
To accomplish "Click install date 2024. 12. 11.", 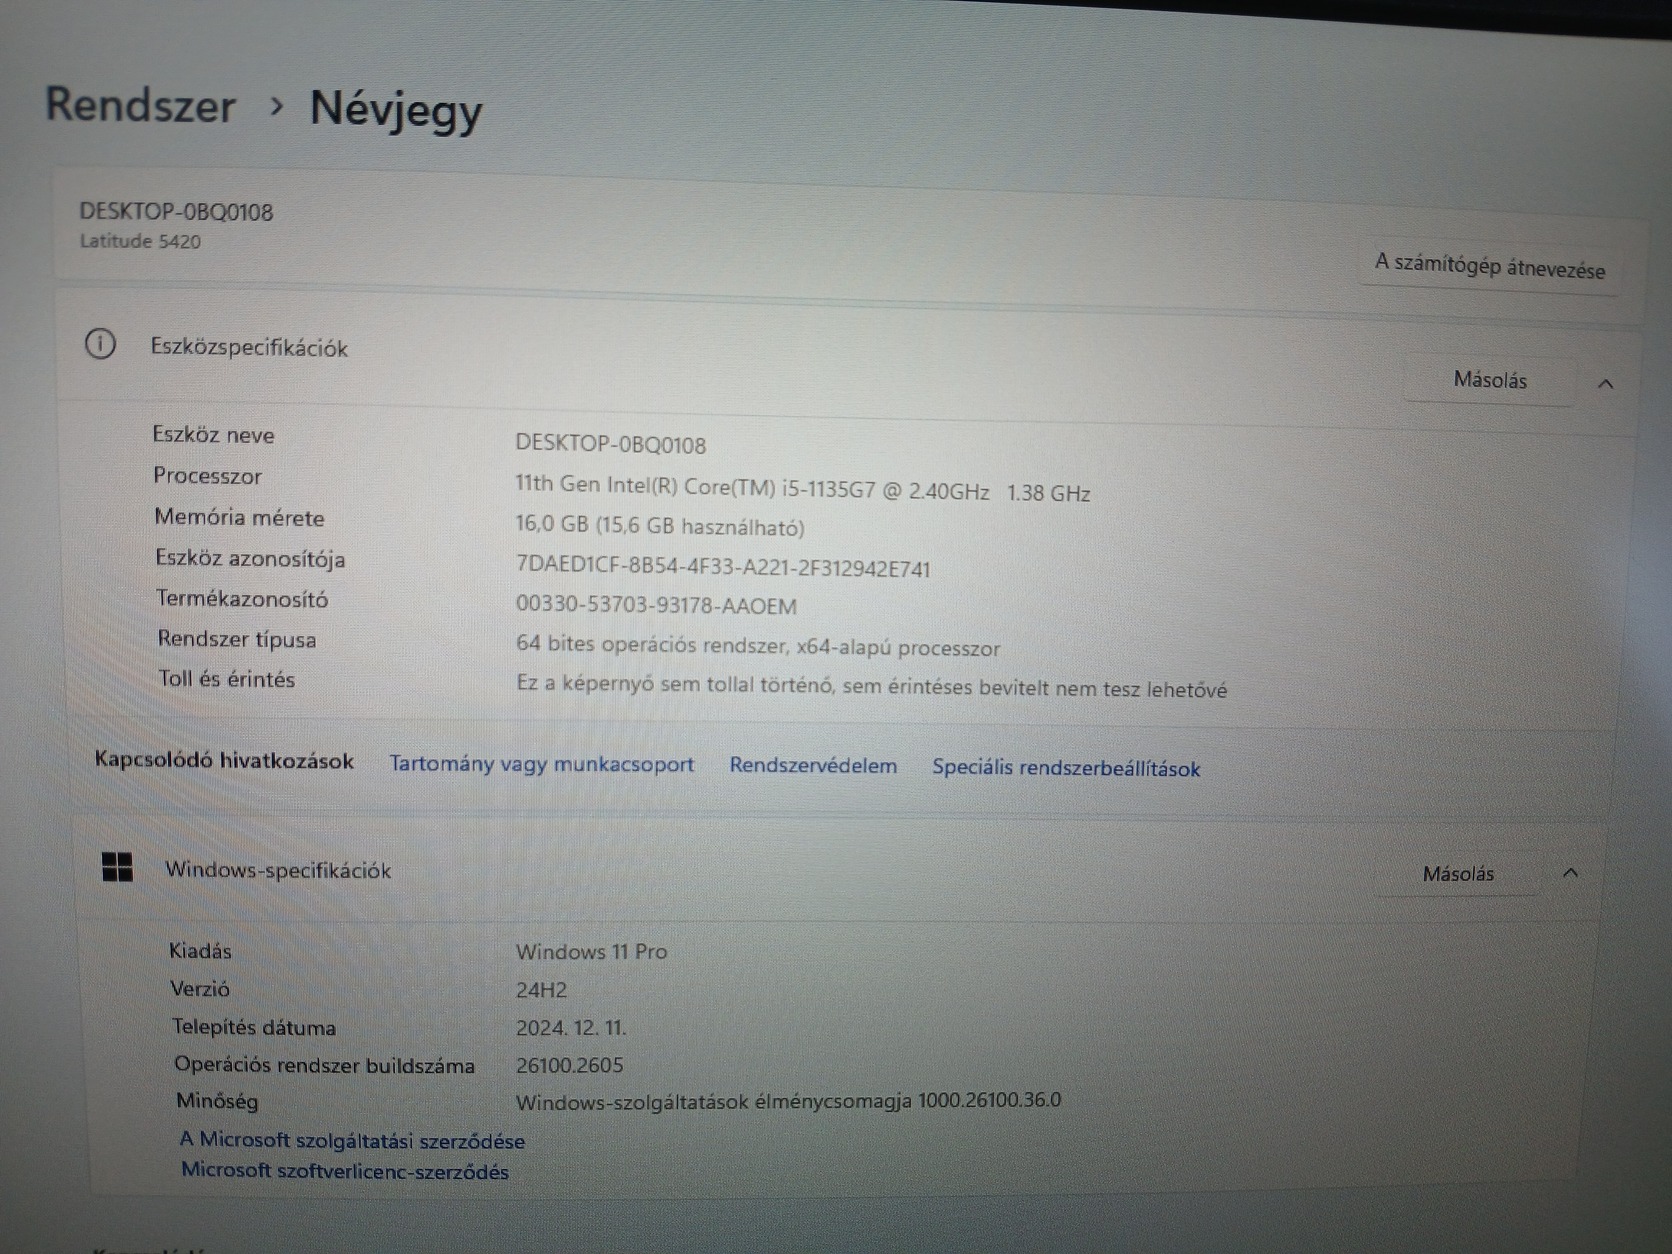I will pyautogui.click(x=571, y=1027).
